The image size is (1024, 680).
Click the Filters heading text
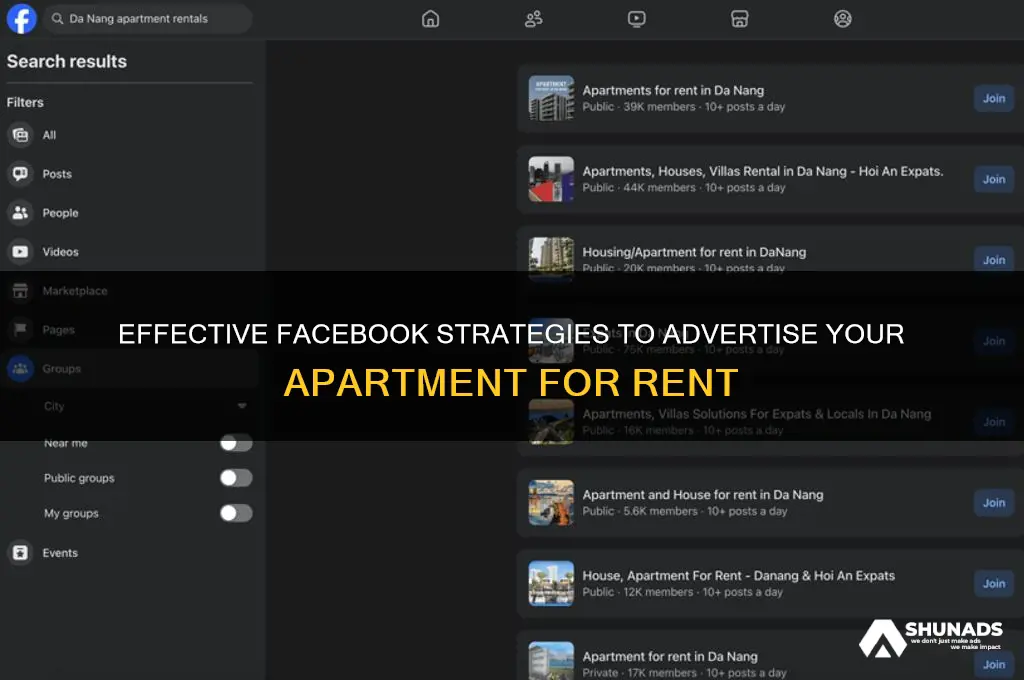(x=25, y=103)
